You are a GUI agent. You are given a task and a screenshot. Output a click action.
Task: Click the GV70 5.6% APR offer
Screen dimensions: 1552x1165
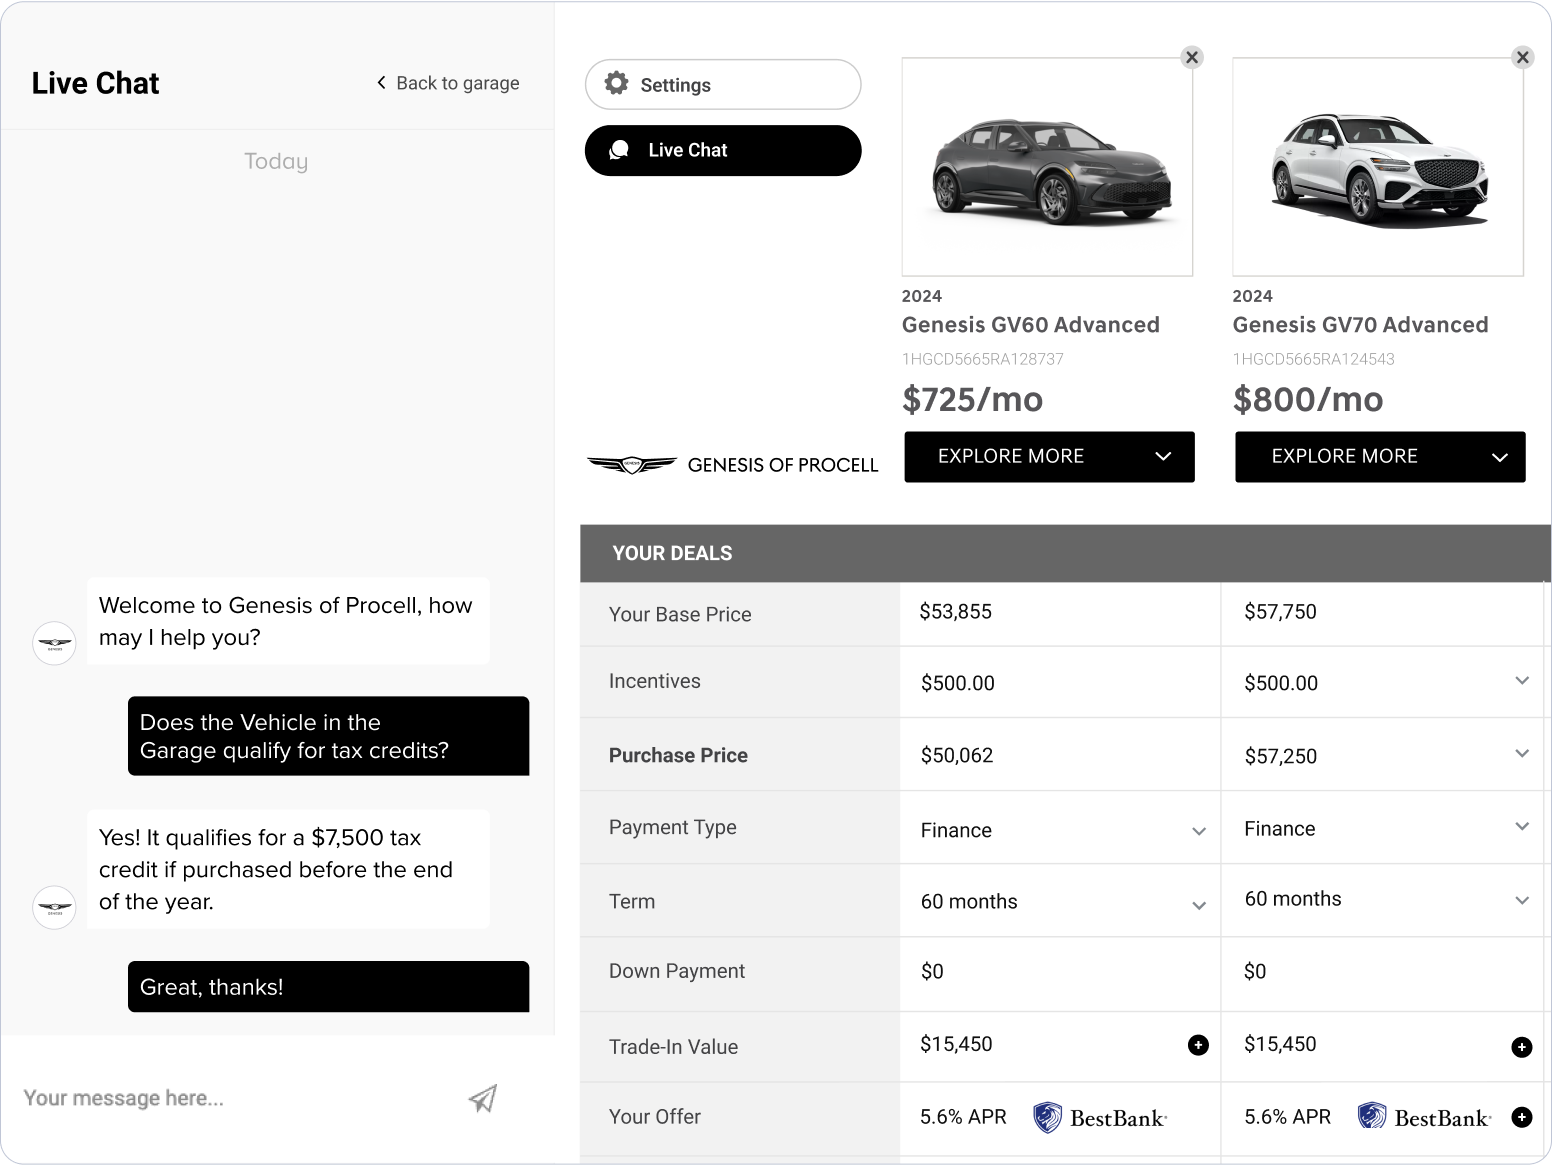1288,1117
